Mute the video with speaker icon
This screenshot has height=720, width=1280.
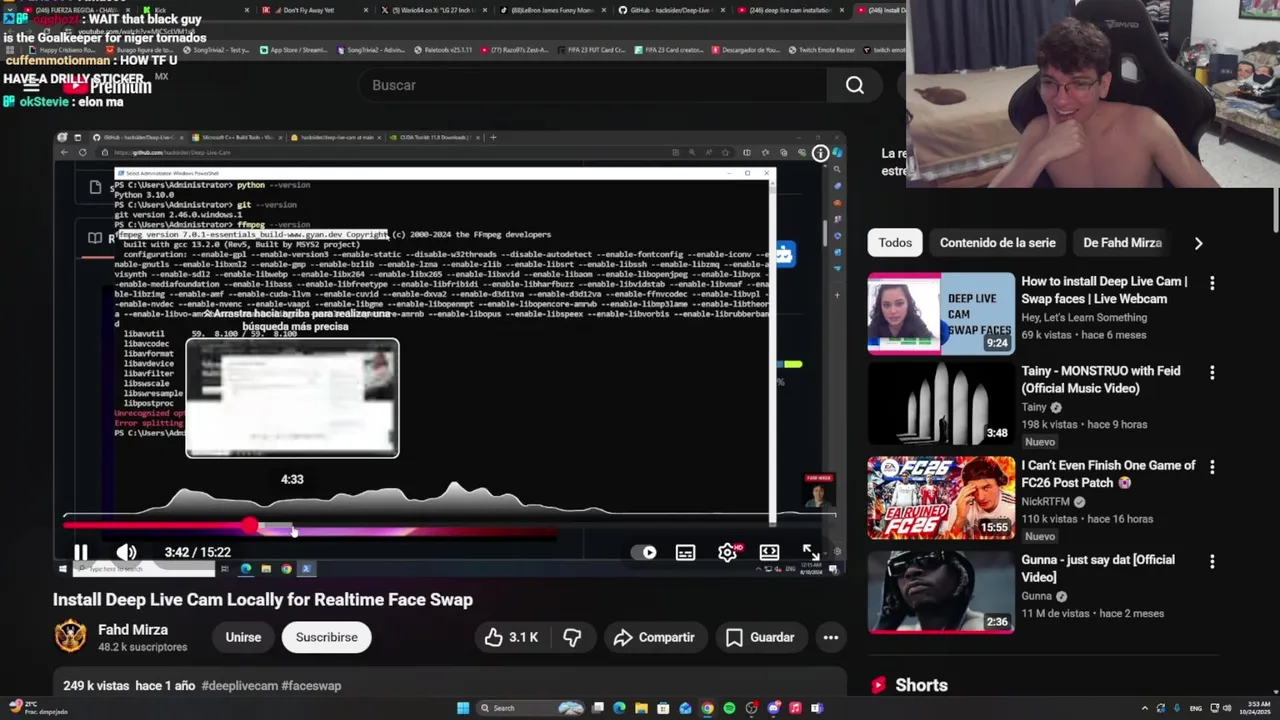[x=126, y=552]
